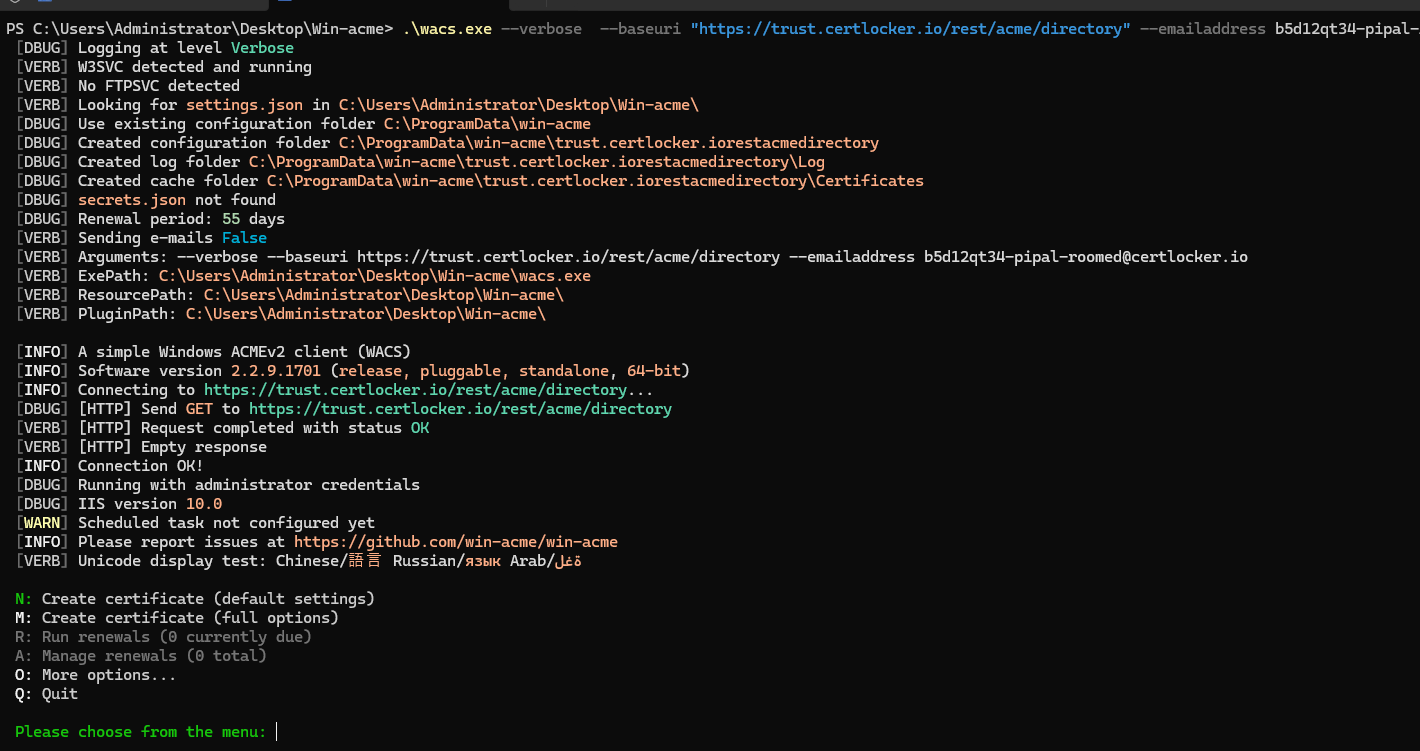Image resolution: width=1420 pixels, height=751 pixels.
Task: Click the 'A: Manage renewals (0 total)' line
Action: (141, 656)
